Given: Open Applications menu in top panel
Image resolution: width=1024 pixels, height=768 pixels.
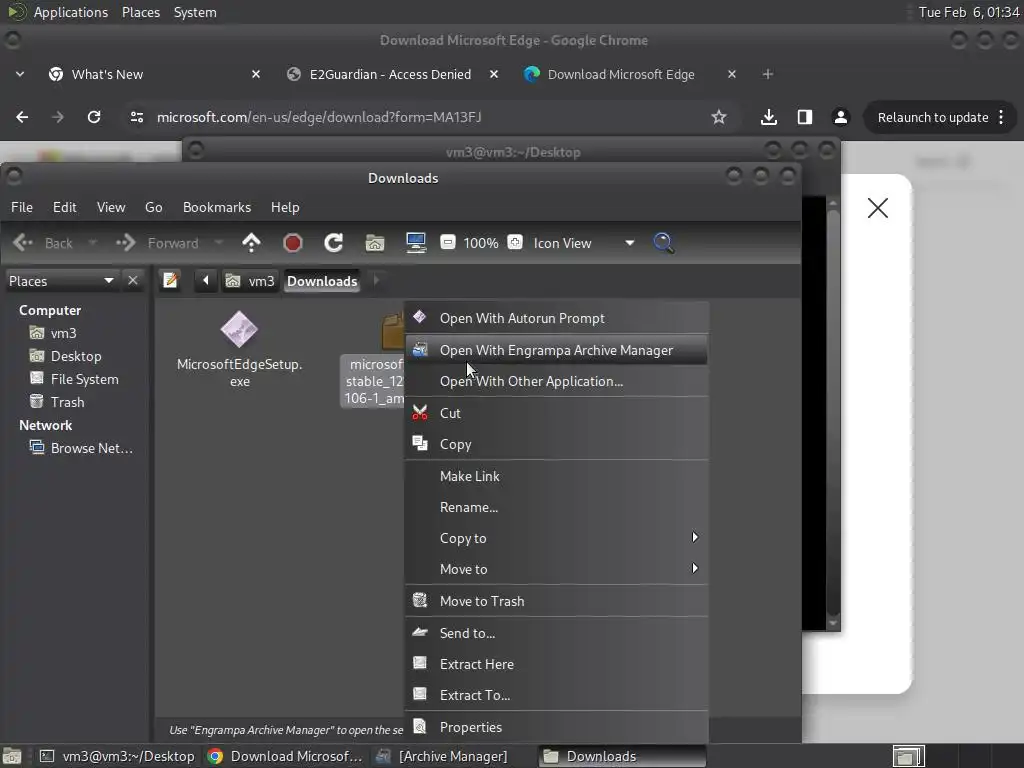Looking at the screenshot, I should (x=71, y=12).
